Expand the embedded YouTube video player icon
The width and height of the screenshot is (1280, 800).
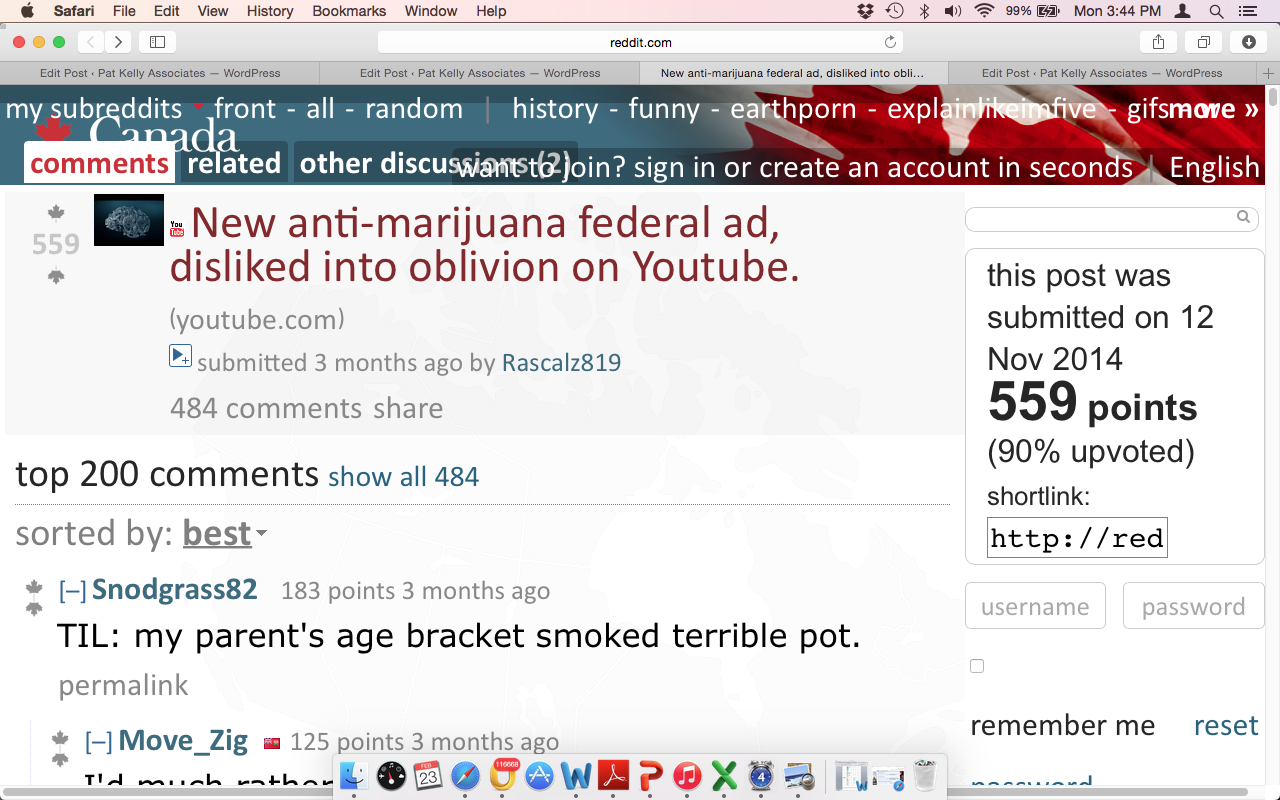click(x=180, y=355)
